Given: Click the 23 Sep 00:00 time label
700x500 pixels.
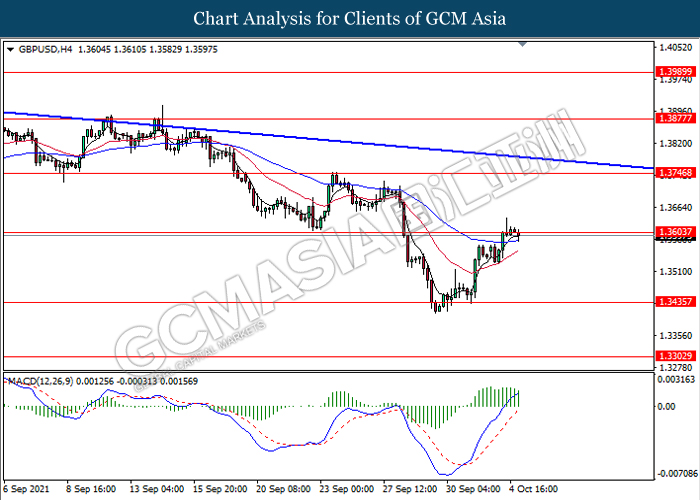Looking at the screenshot, I should (347, 489).
